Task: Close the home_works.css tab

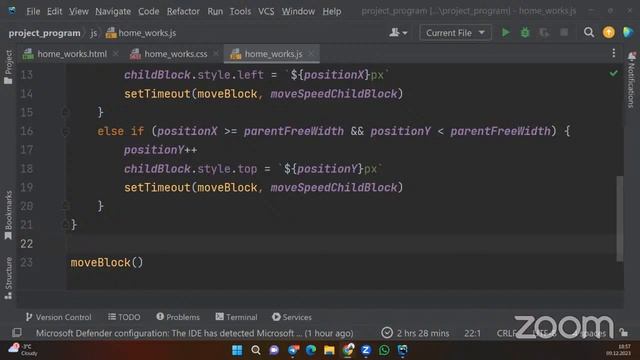Action: (x=216, y=54)
